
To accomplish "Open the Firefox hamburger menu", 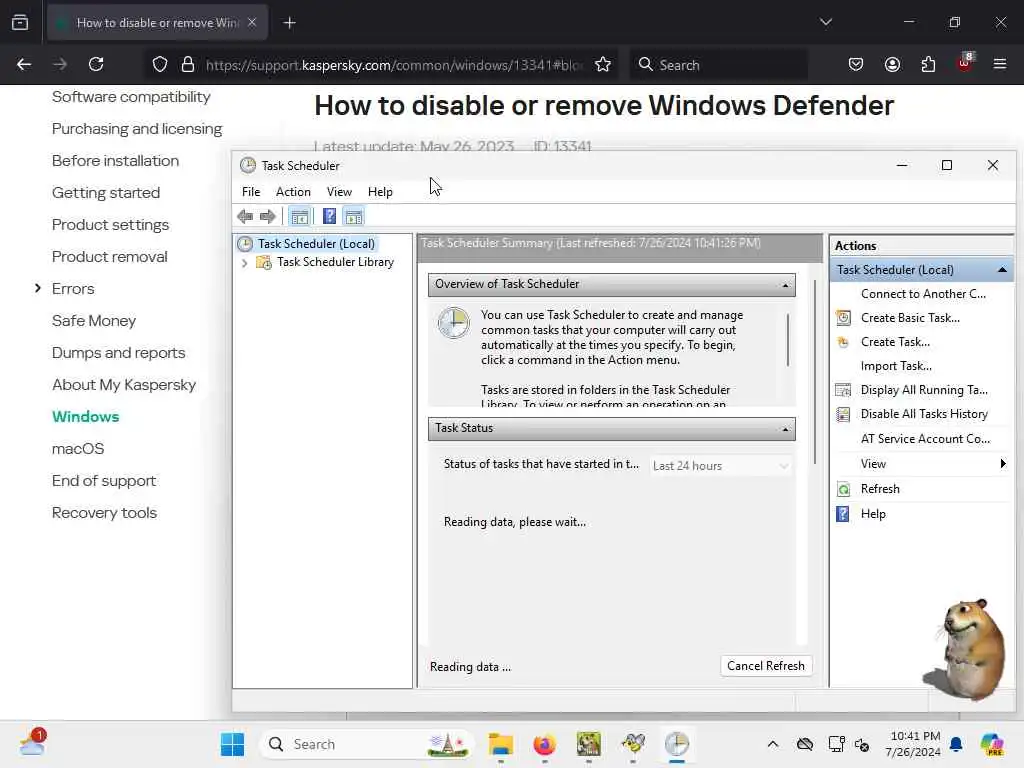I will [1000, 64].
